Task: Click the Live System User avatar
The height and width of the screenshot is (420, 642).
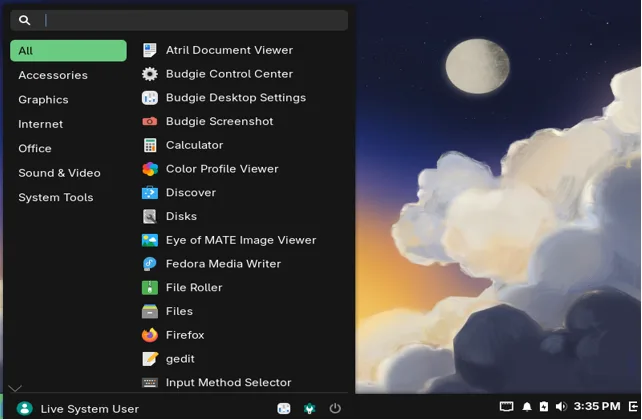Action: pos(25,409)
